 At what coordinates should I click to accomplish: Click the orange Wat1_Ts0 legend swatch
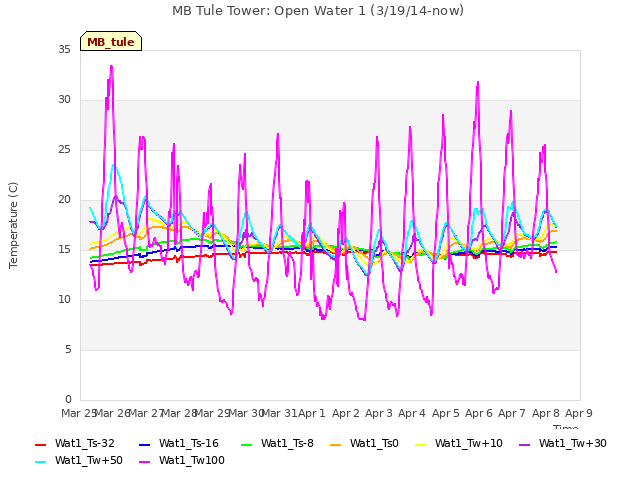point(336,444)
